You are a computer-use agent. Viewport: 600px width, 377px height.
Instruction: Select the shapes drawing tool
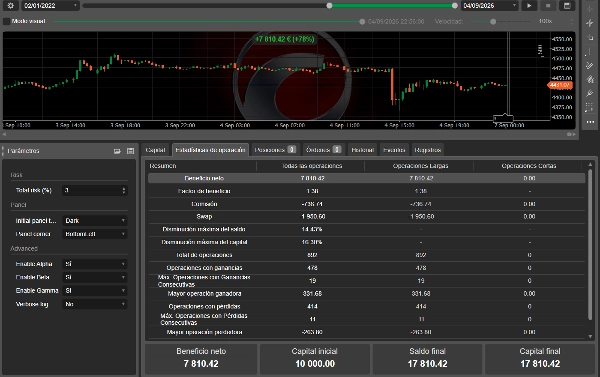point(590,79)
